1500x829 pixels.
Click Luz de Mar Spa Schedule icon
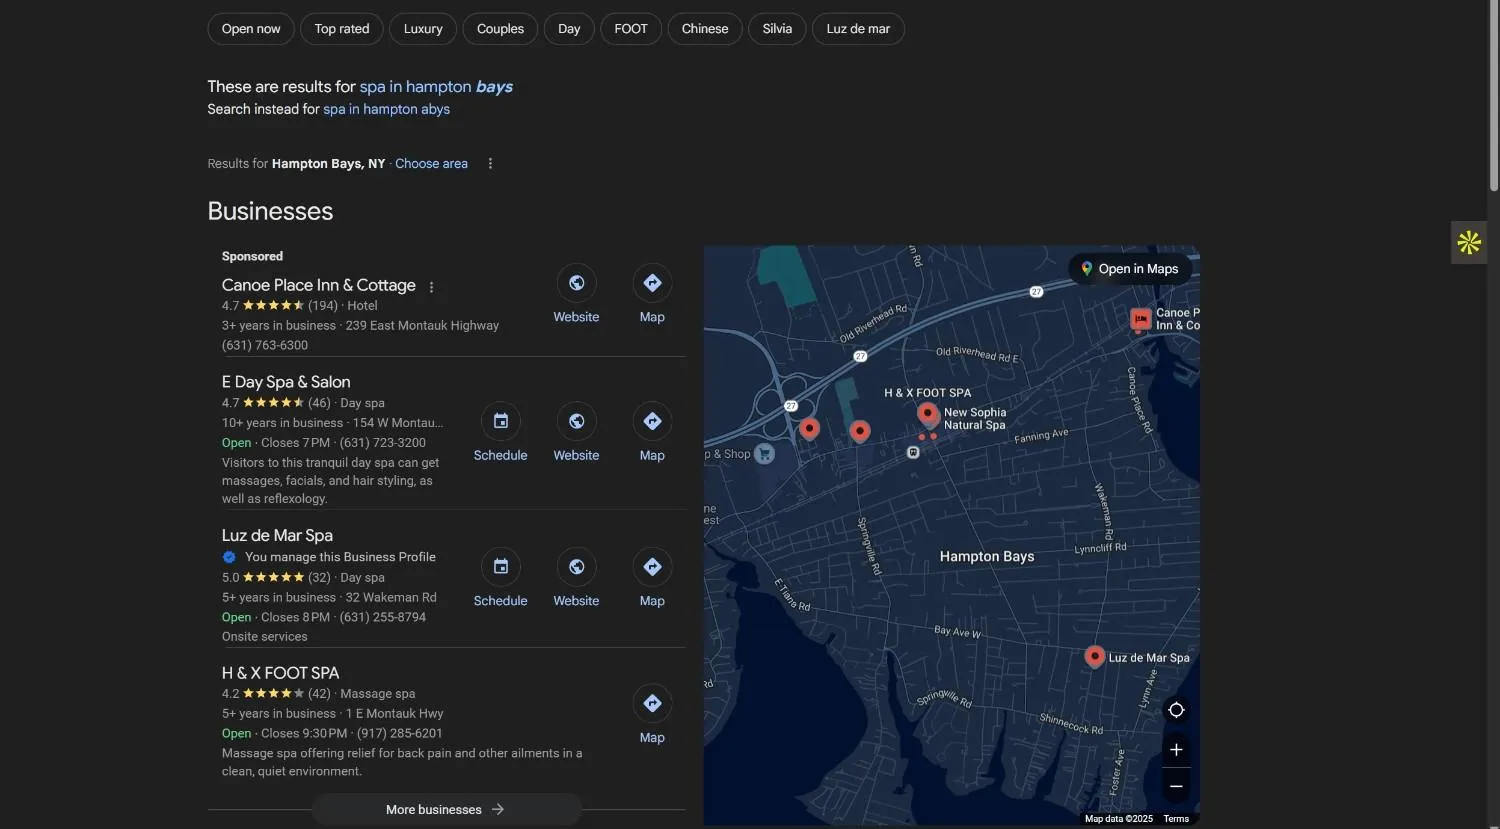point(501,567)
